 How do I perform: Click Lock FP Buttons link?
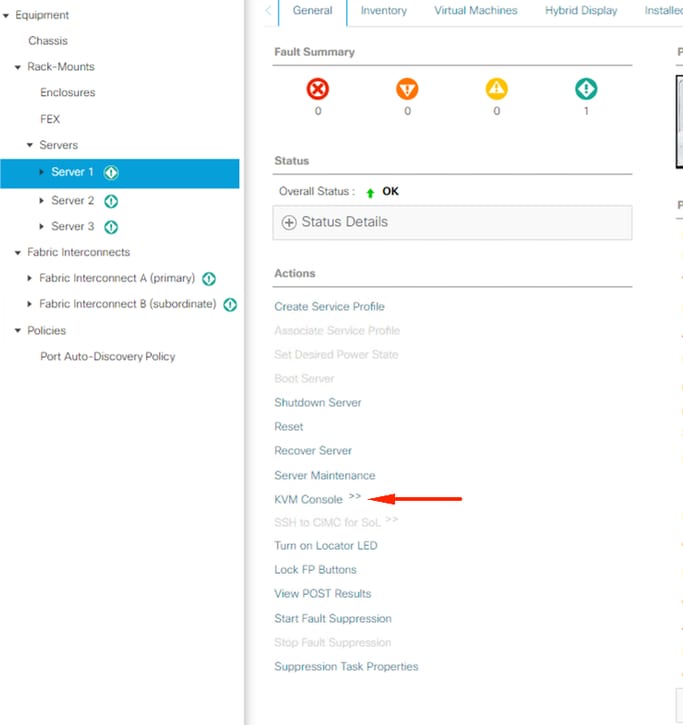(x=315, y=570)
